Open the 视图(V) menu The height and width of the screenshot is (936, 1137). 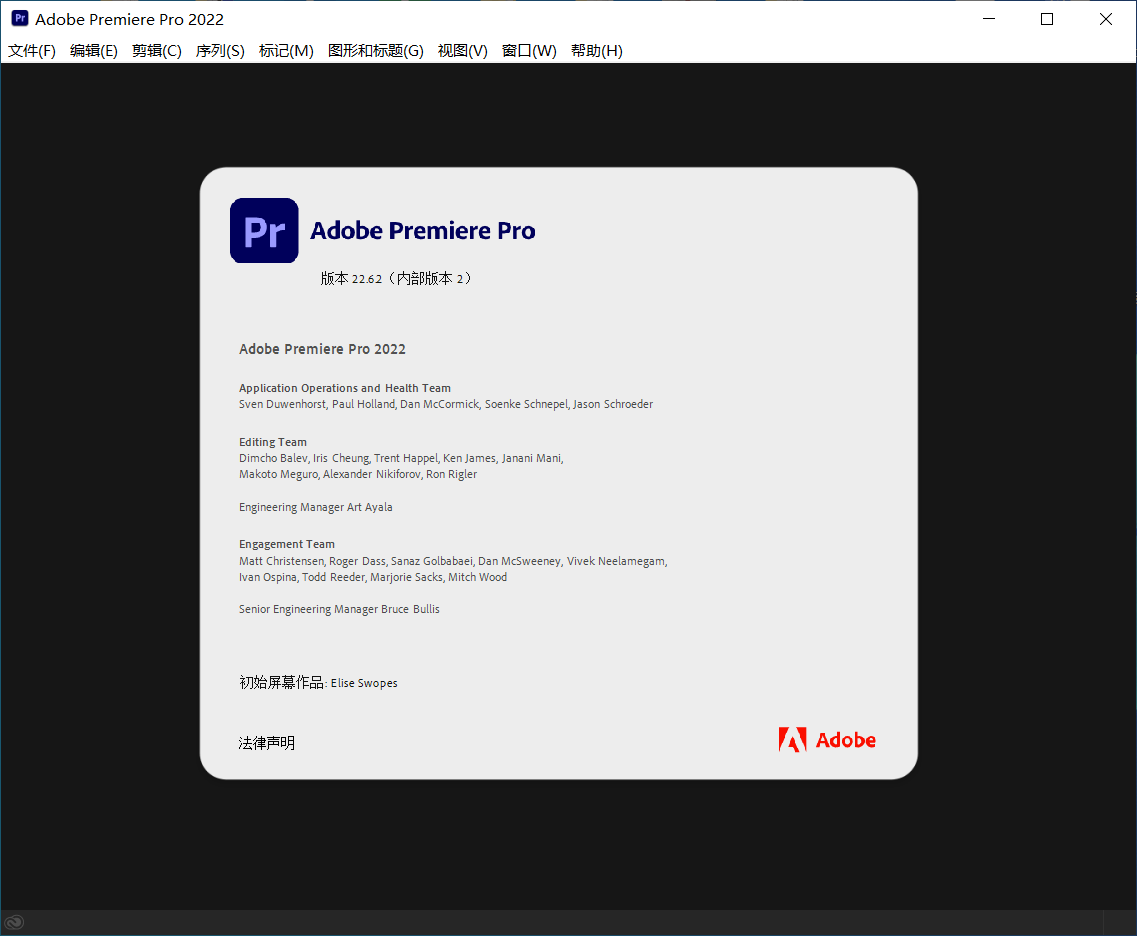click(463, 51)
